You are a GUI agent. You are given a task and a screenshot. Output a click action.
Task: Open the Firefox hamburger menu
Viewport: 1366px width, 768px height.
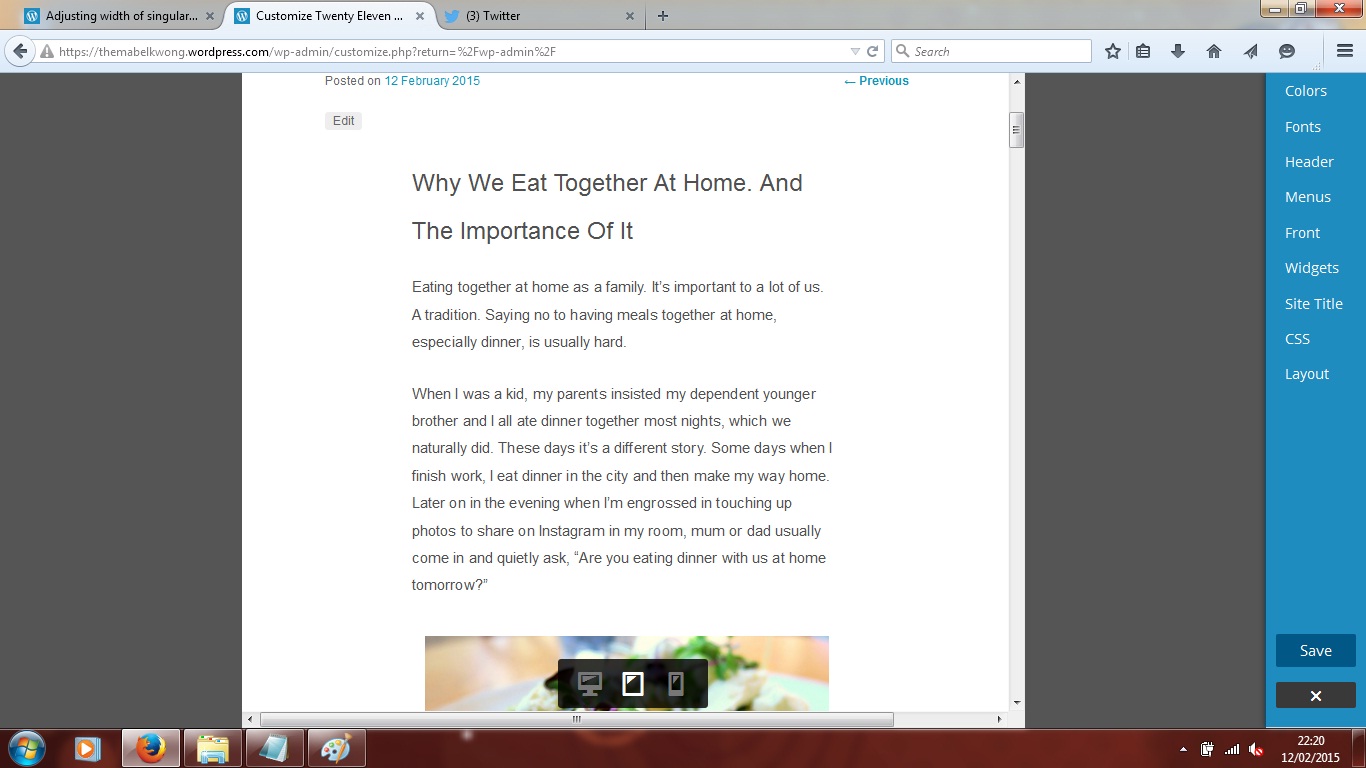[x=1344, y=51]
